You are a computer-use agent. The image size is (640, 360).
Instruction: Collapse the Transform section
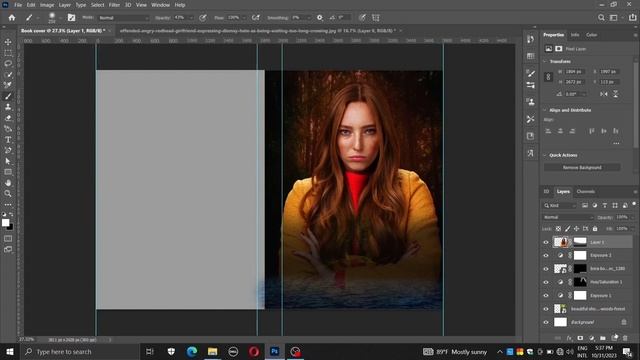(x=545, y=61)
